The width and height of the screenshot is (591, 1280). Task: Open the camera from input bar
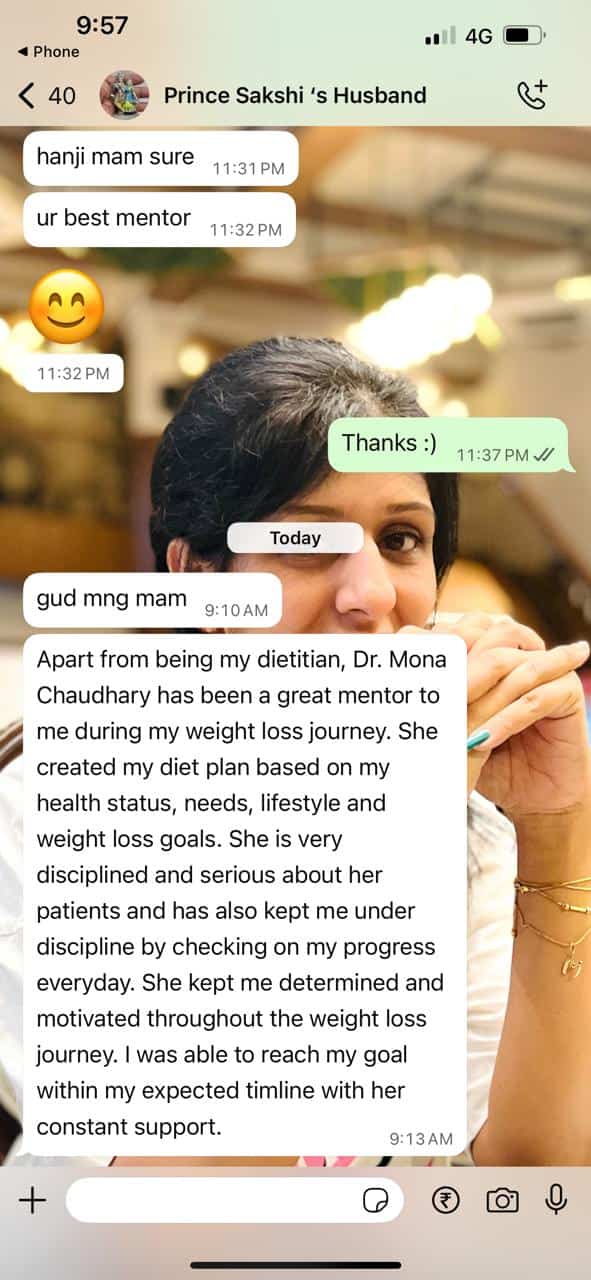502,1200
